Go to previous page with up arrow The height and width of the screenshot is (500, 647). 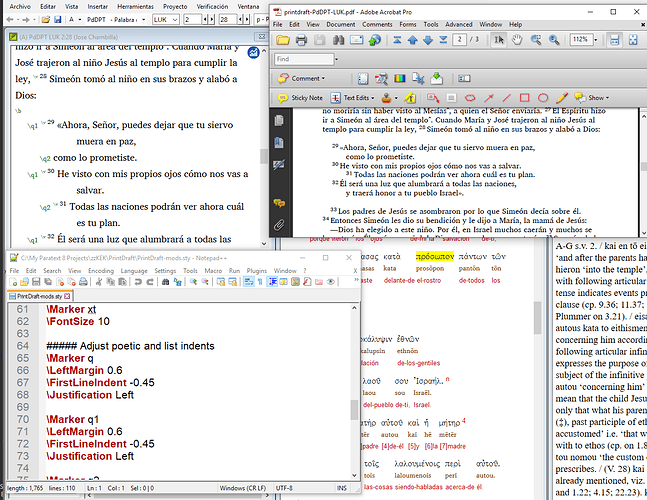(412, 40)
